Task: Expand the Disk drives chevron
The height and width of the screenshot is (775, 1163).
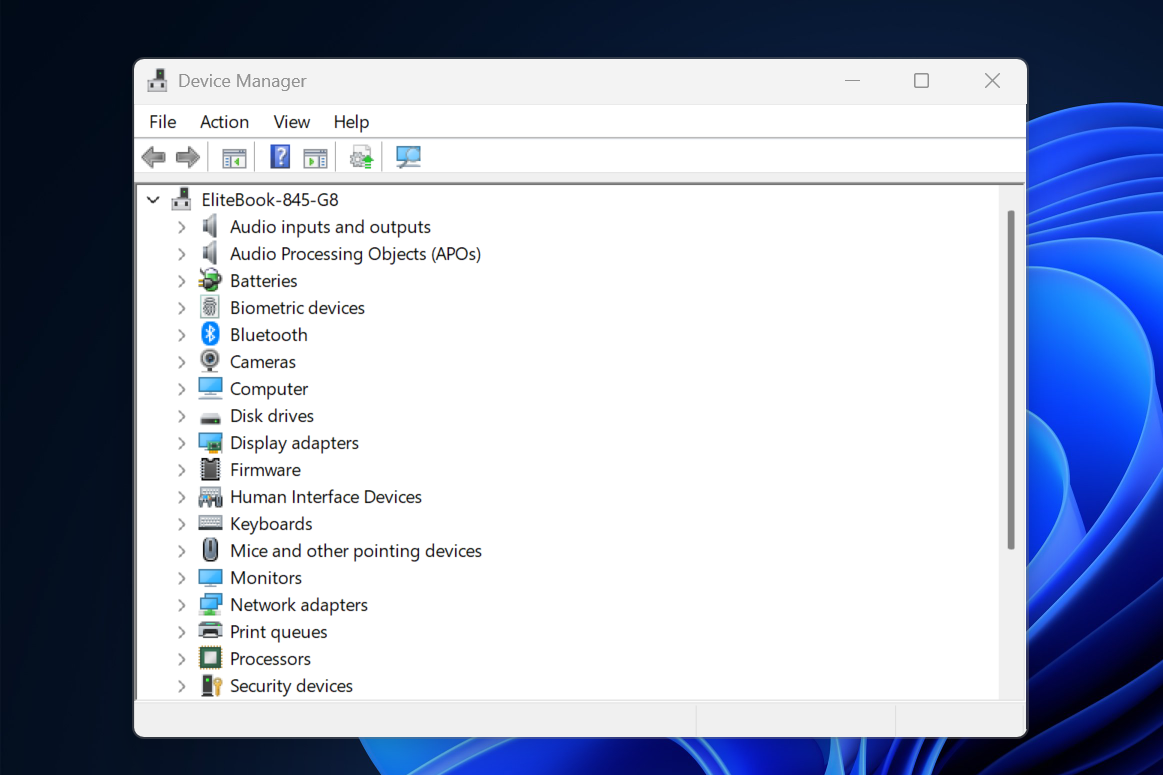Action: (182, 416)
